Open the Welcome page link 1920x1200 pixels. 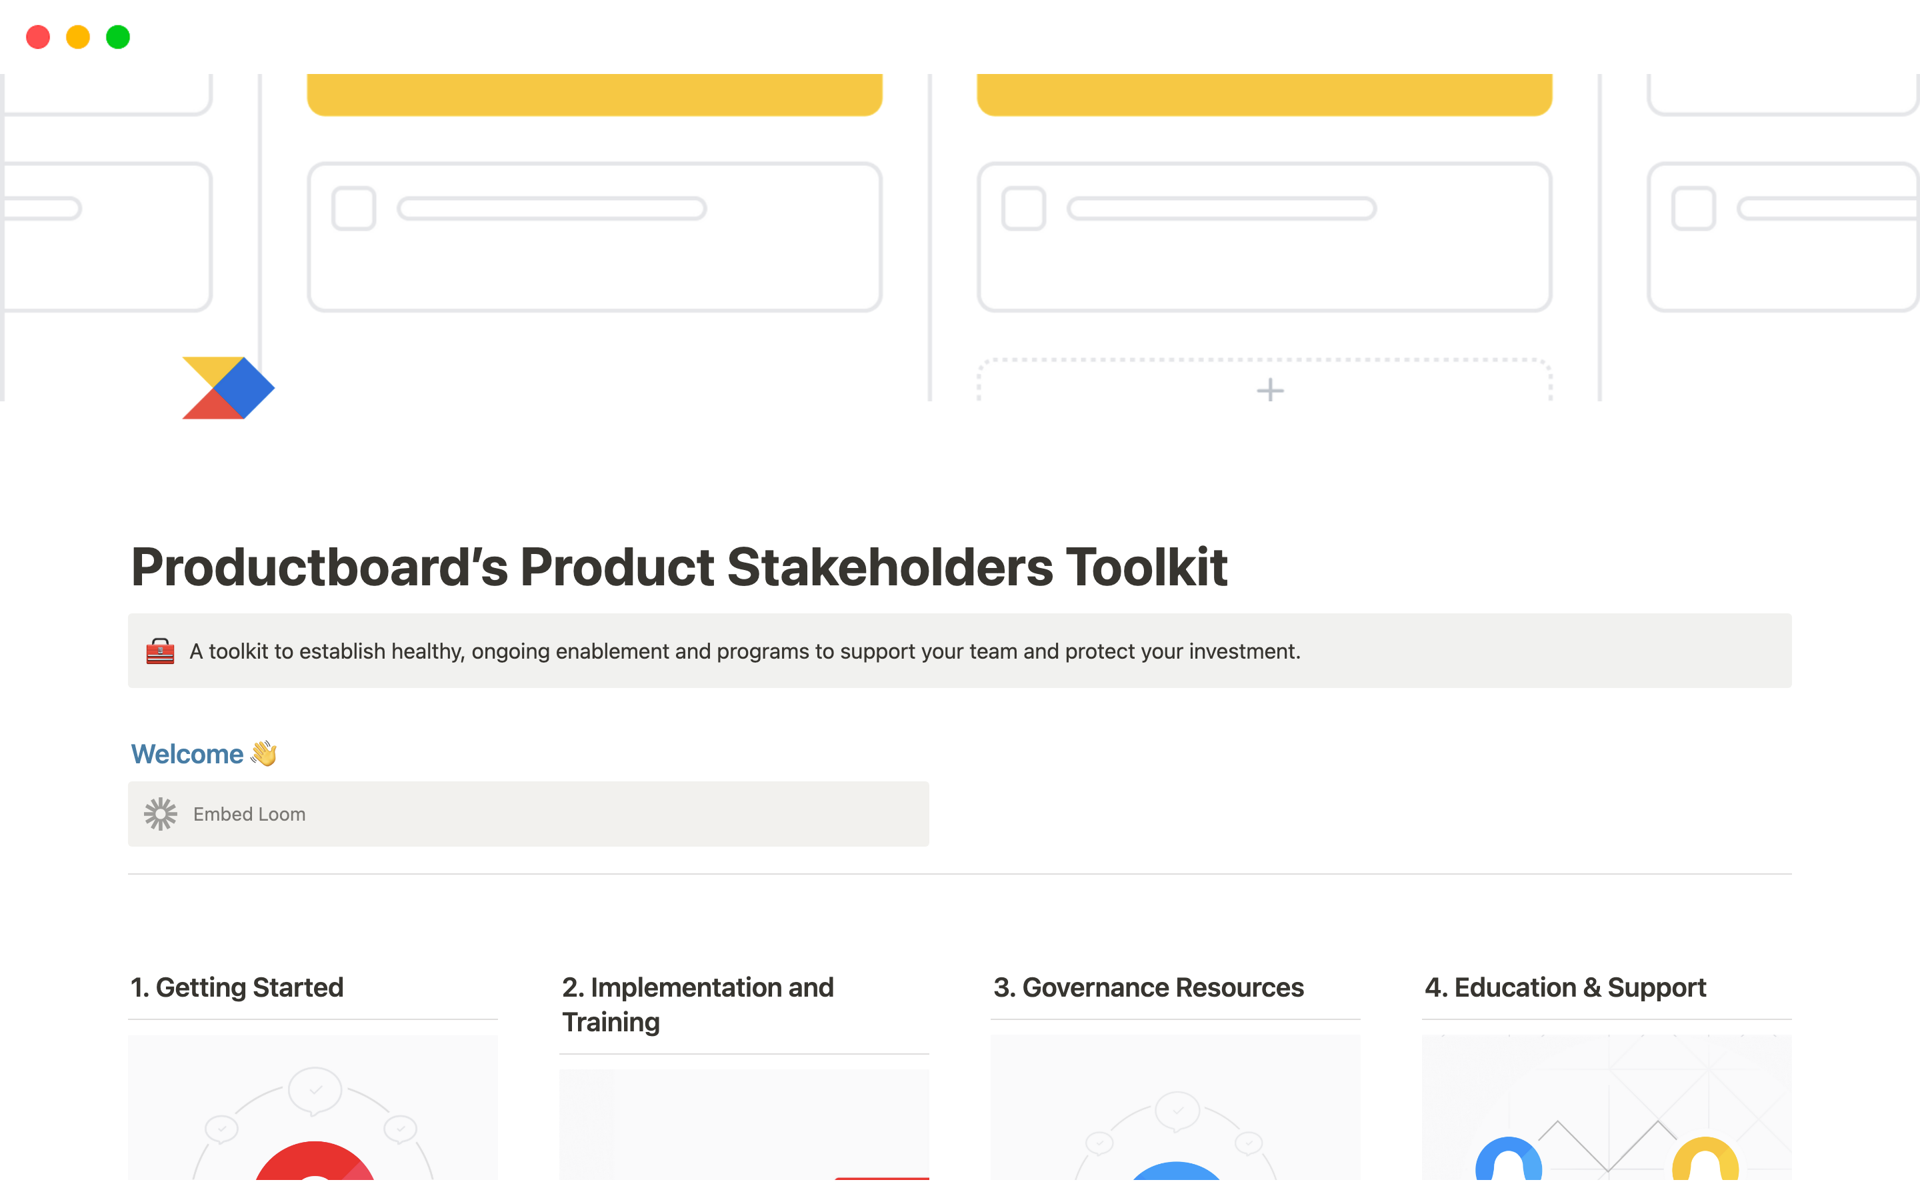pos(188,753)
